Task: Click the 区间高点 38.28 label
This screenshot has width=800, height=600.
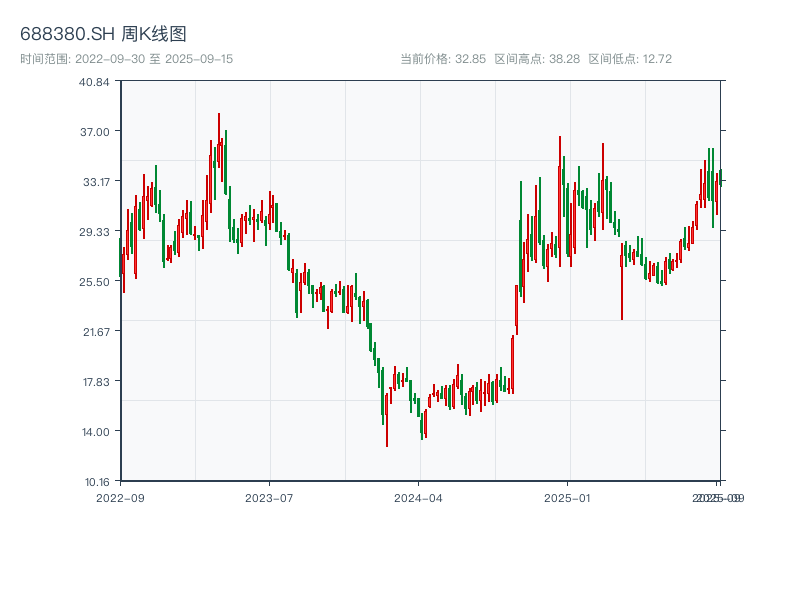Action: pos(537,59)
